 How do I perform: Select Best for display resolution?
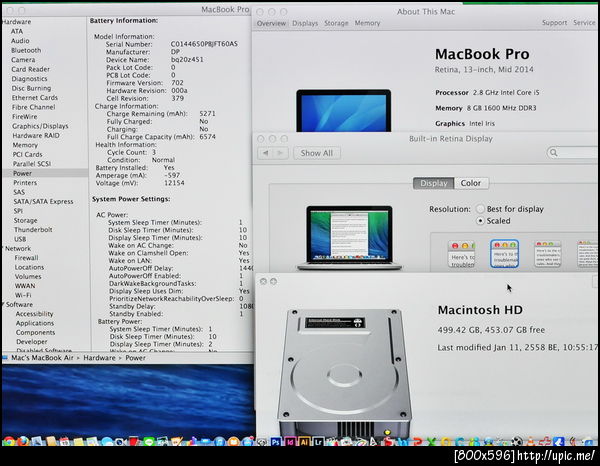(480, 209)
